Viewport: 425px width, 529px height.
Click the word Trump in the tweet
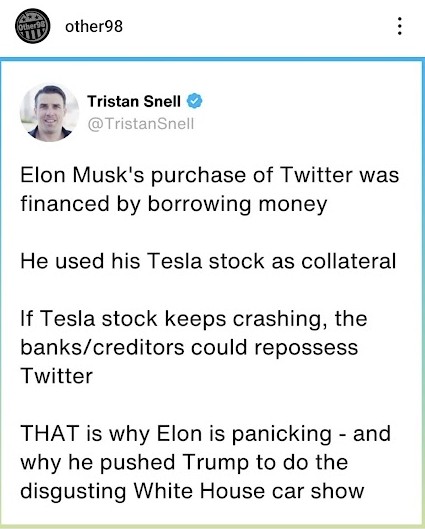click(216, 463)
